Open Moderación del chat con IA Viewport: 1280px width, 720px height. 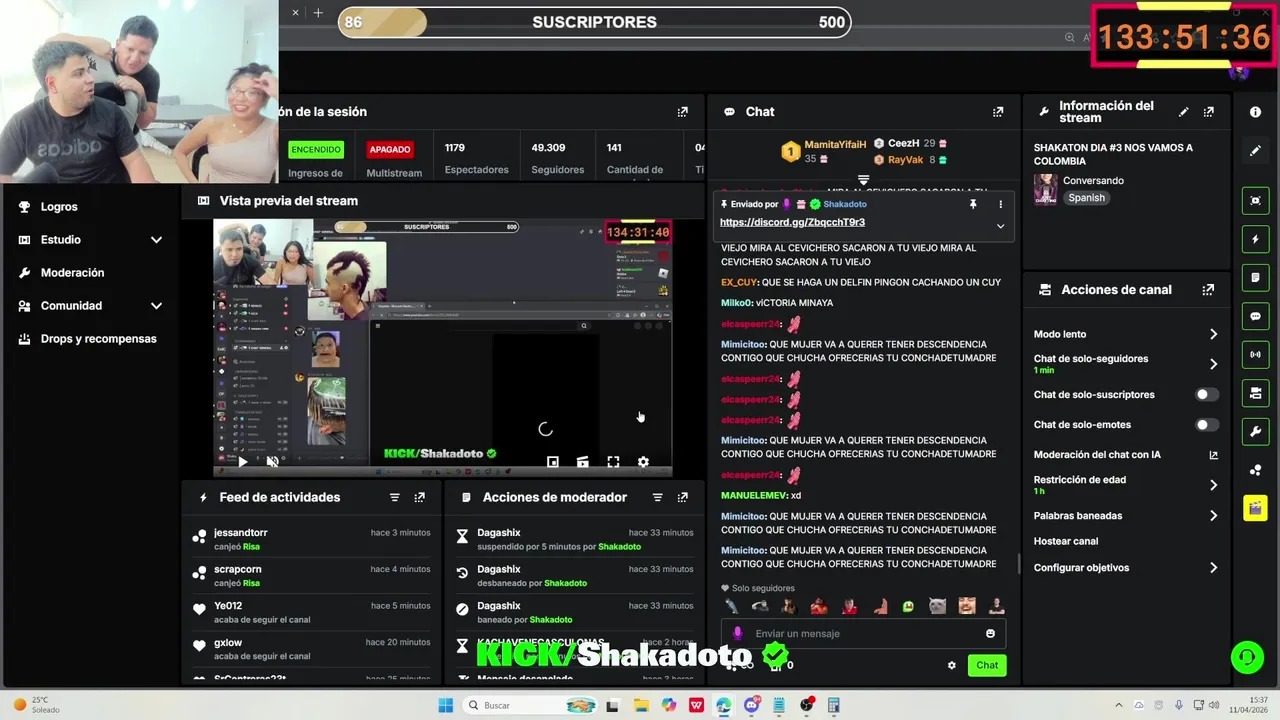[1125, 455]
